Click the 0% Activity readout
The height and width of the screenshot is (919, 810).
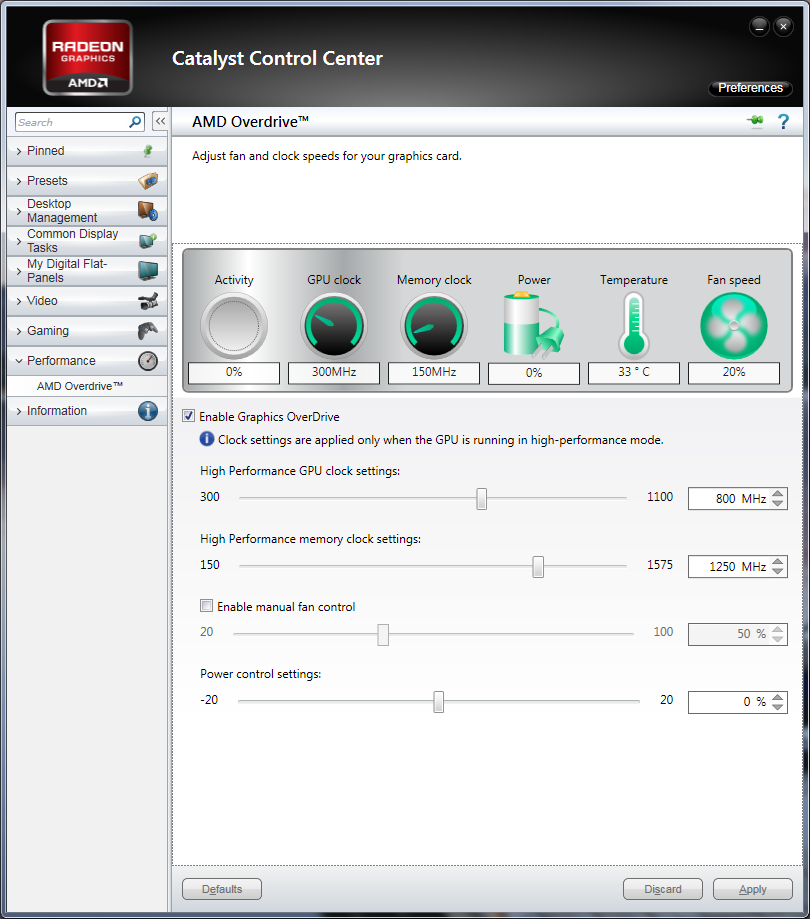coord(234,373)
